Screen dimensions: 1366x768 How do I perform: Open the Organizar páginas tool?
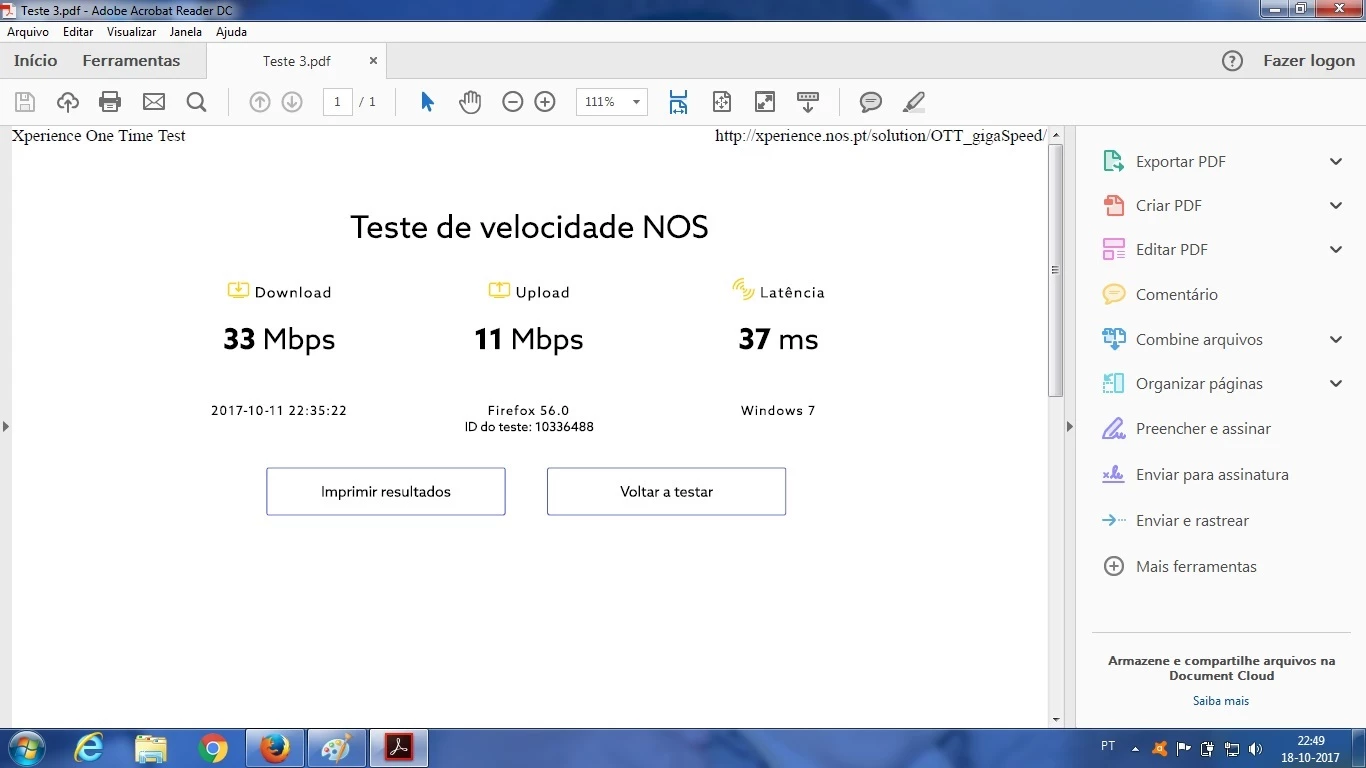1182,384
